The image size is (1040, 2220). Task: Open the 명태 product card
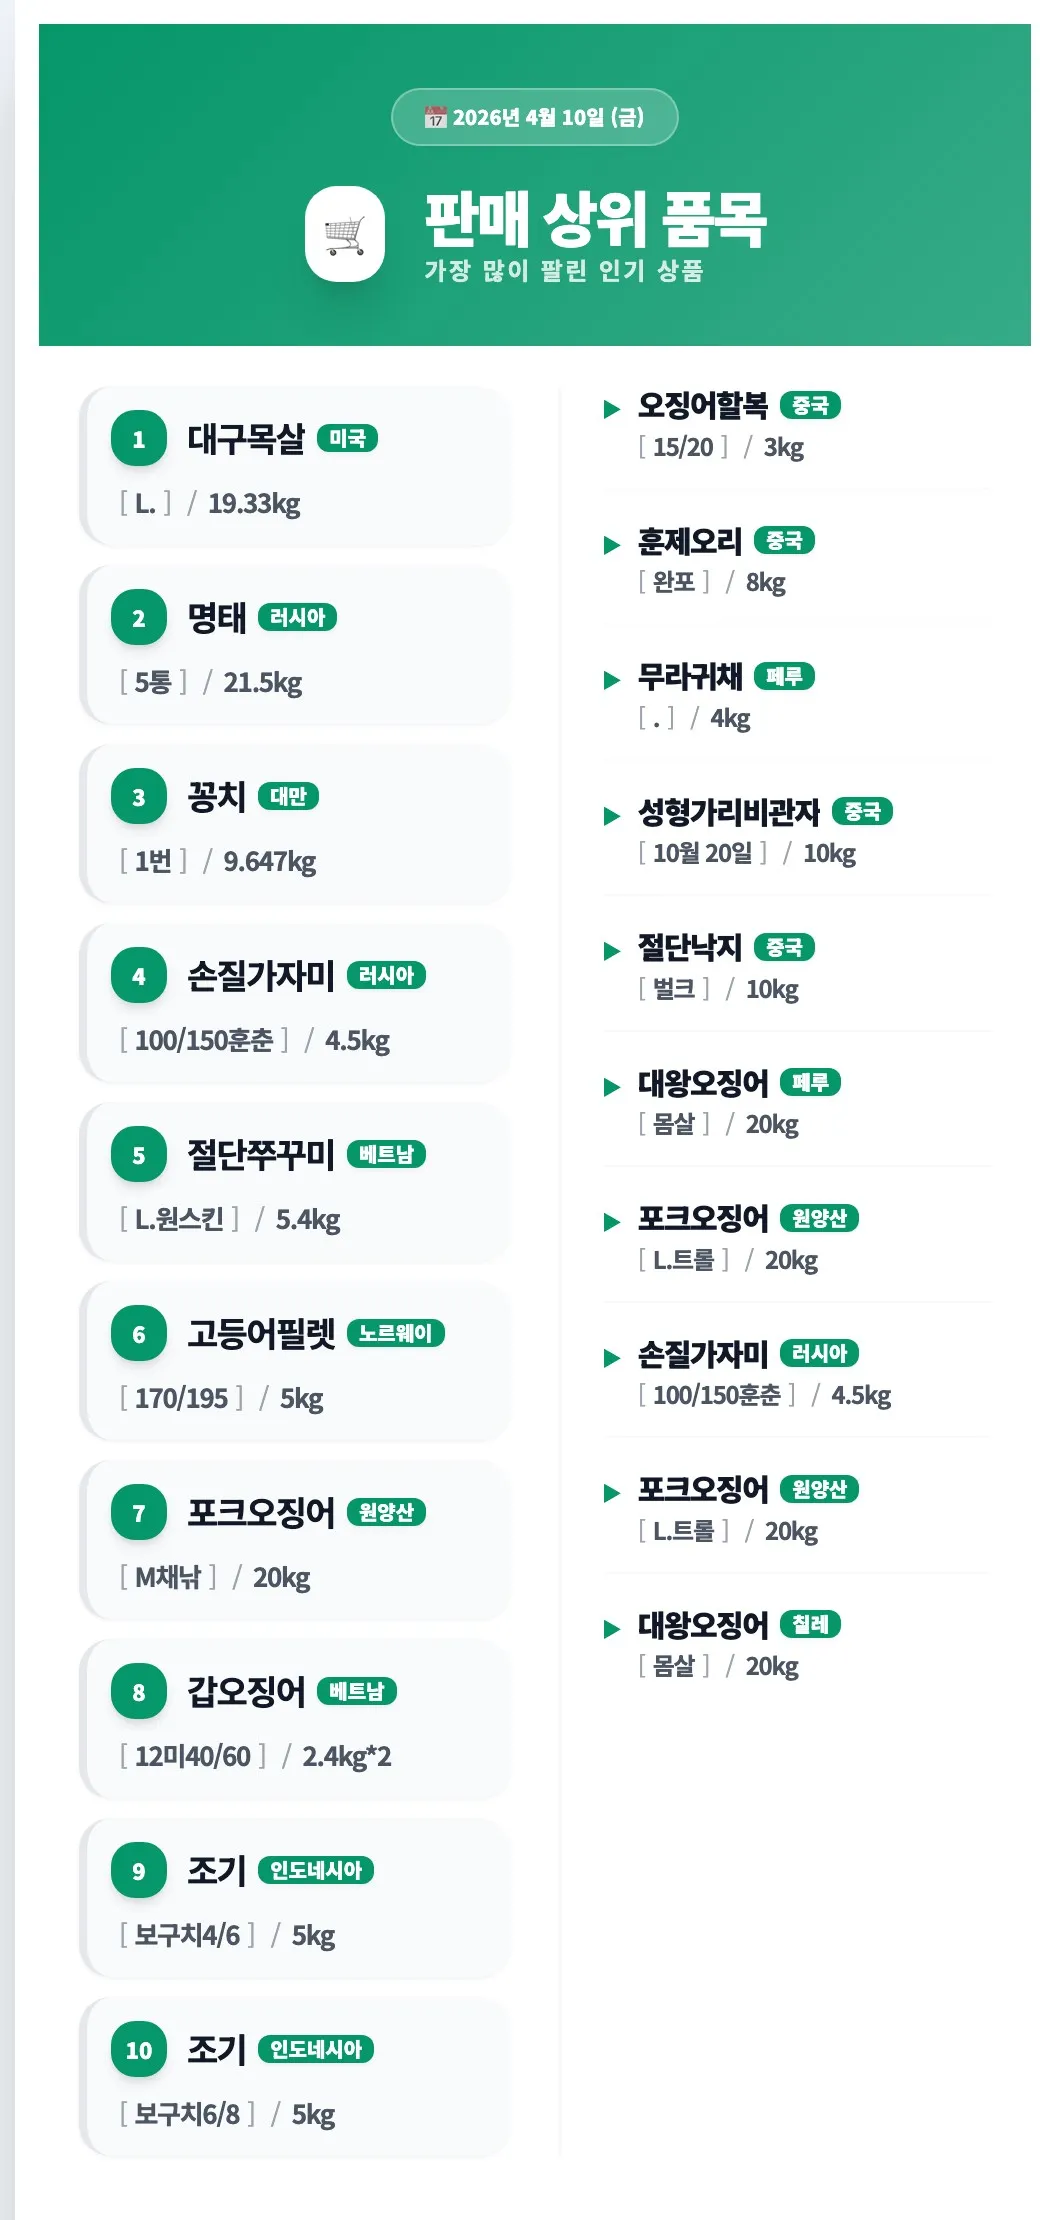tap(295, 646)
